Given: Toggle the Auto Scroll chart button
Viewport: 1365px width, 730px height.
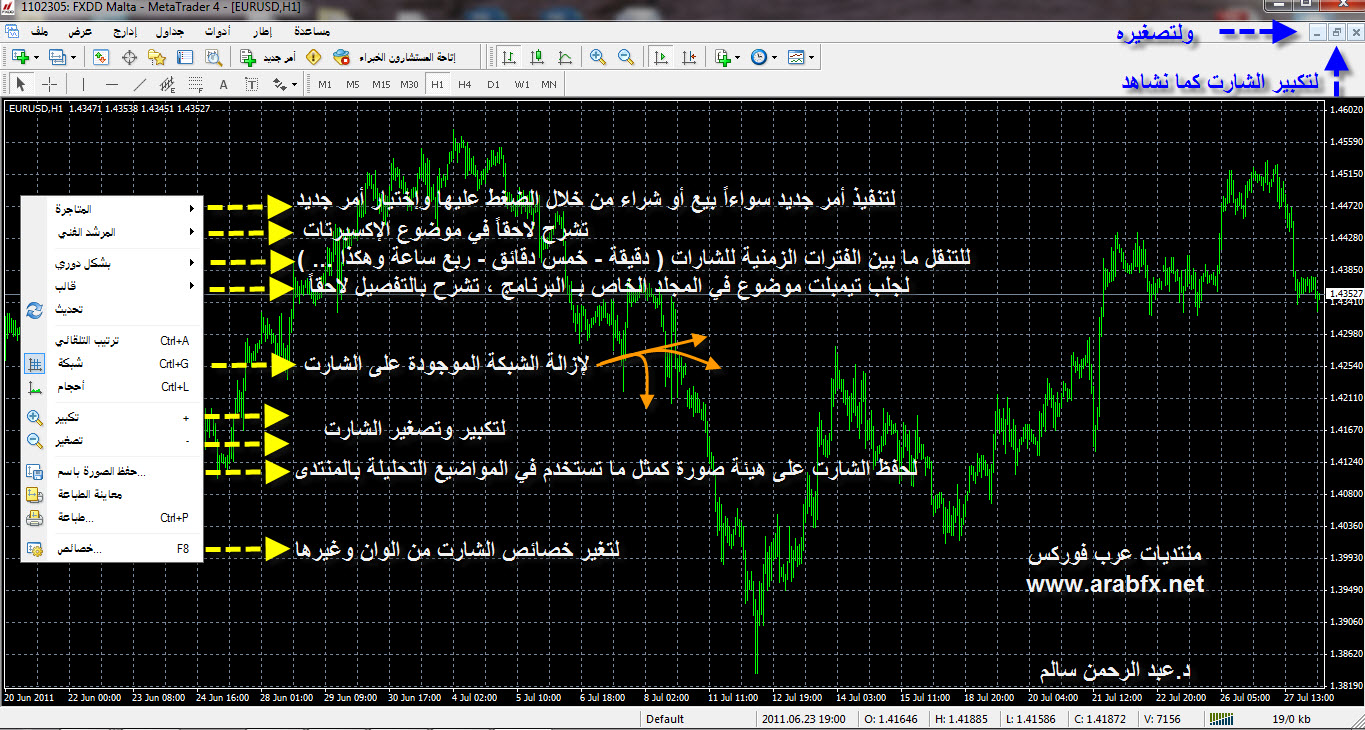Looking at the screenshot, I should pos(661,57).
